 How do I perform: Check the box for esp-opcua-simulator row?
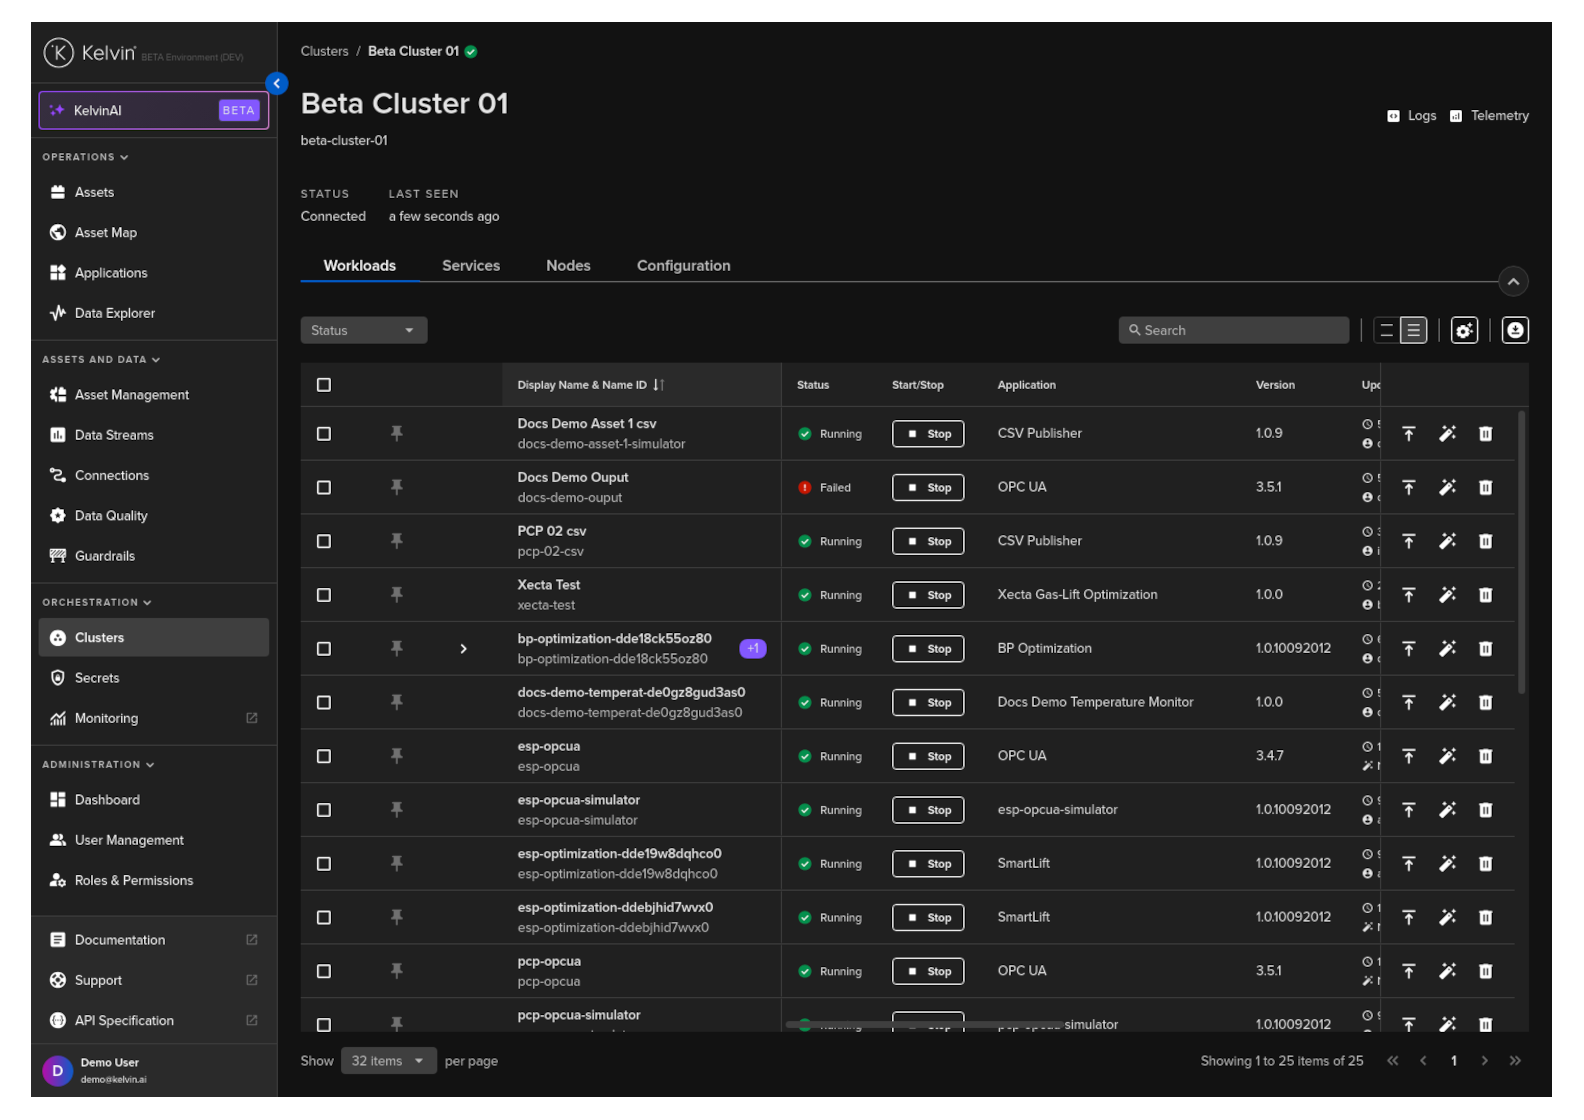[324, 810]
